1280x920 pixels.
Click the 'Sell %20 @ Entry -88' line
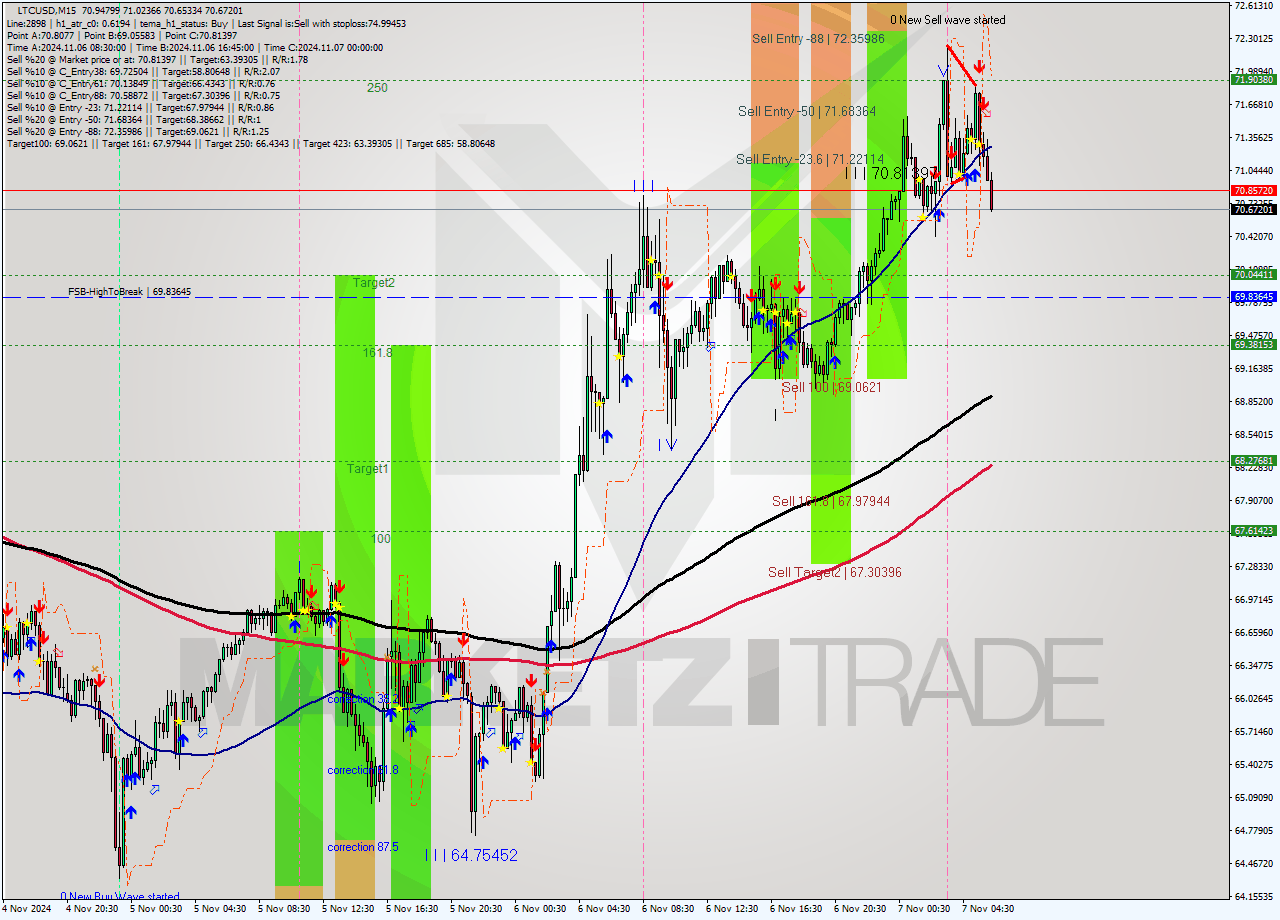point(138,131)
